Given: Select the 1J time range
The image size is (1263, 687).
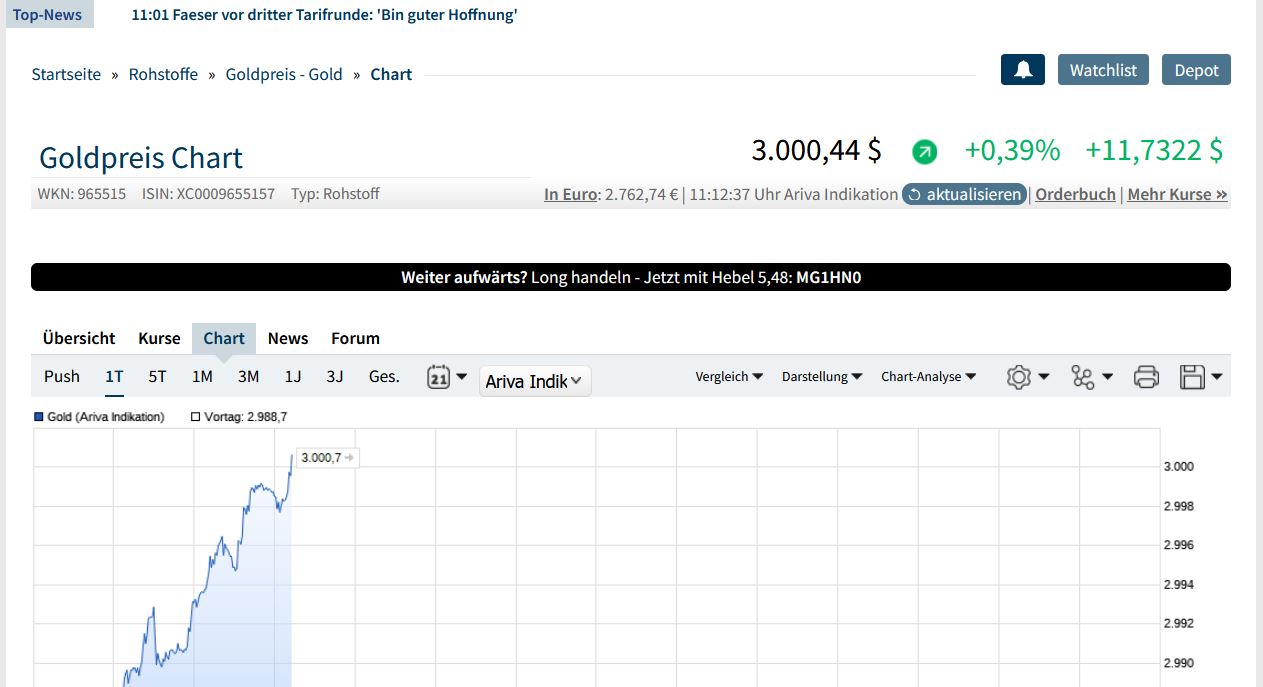Looking at the screenshot, I should pos(293,377).
